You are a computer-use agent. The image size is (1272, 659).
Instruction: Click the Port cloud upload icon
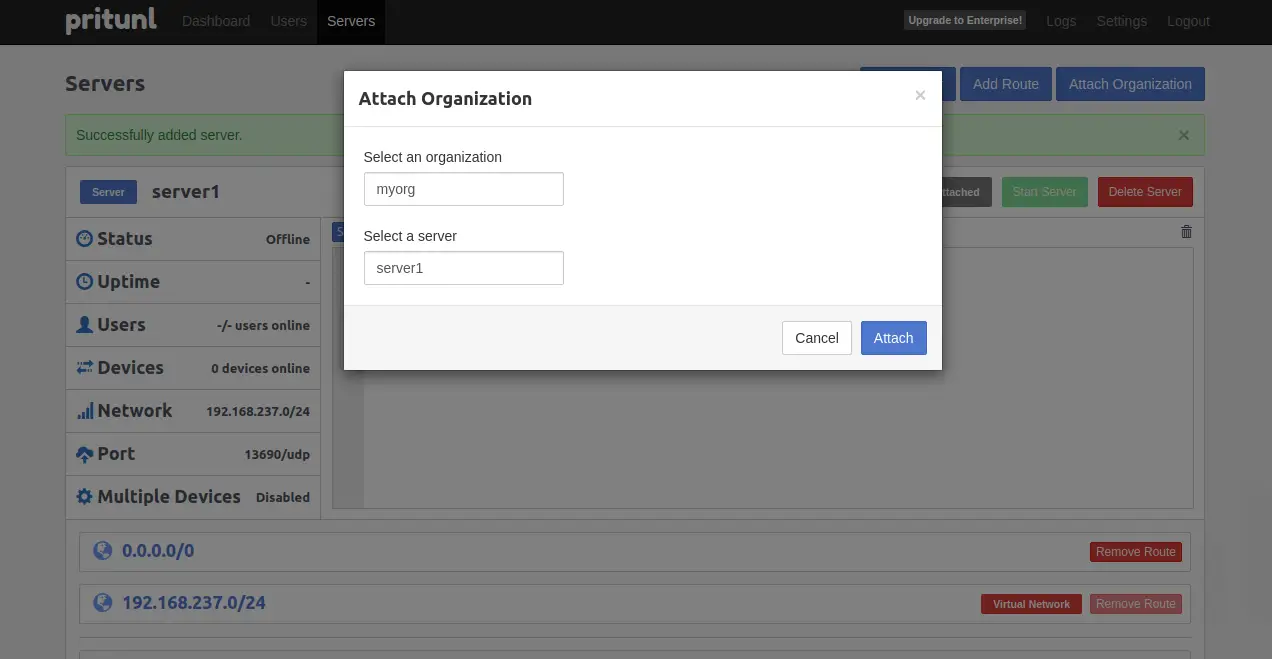point(85,454)
